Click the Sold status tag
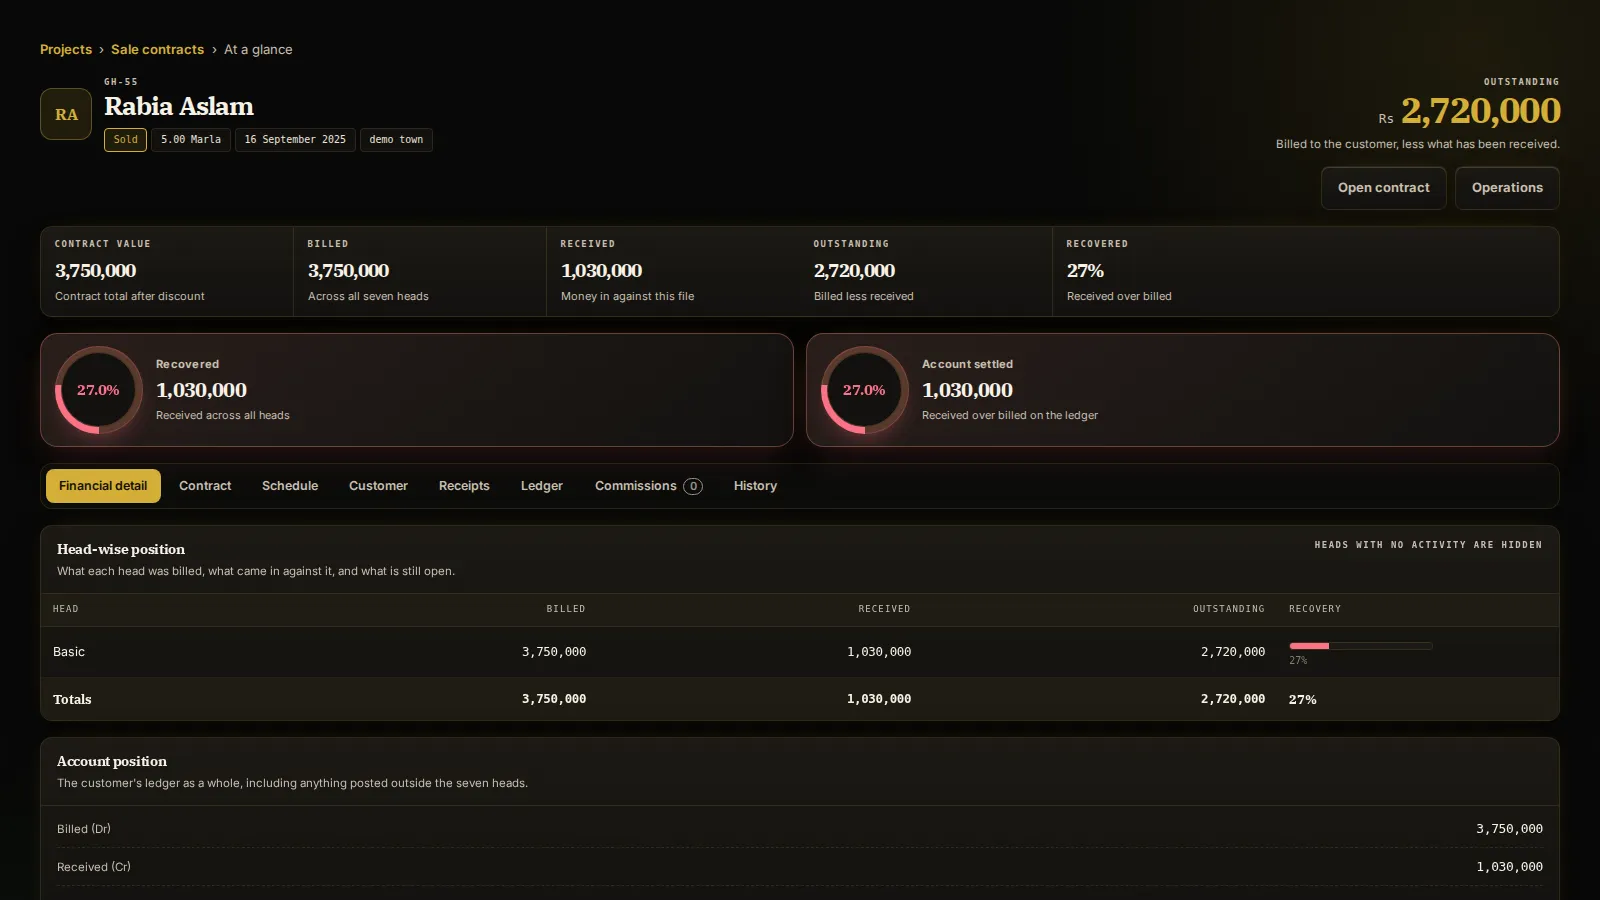1600x900 pixels. pyautogui.click(x=126, y=140)
